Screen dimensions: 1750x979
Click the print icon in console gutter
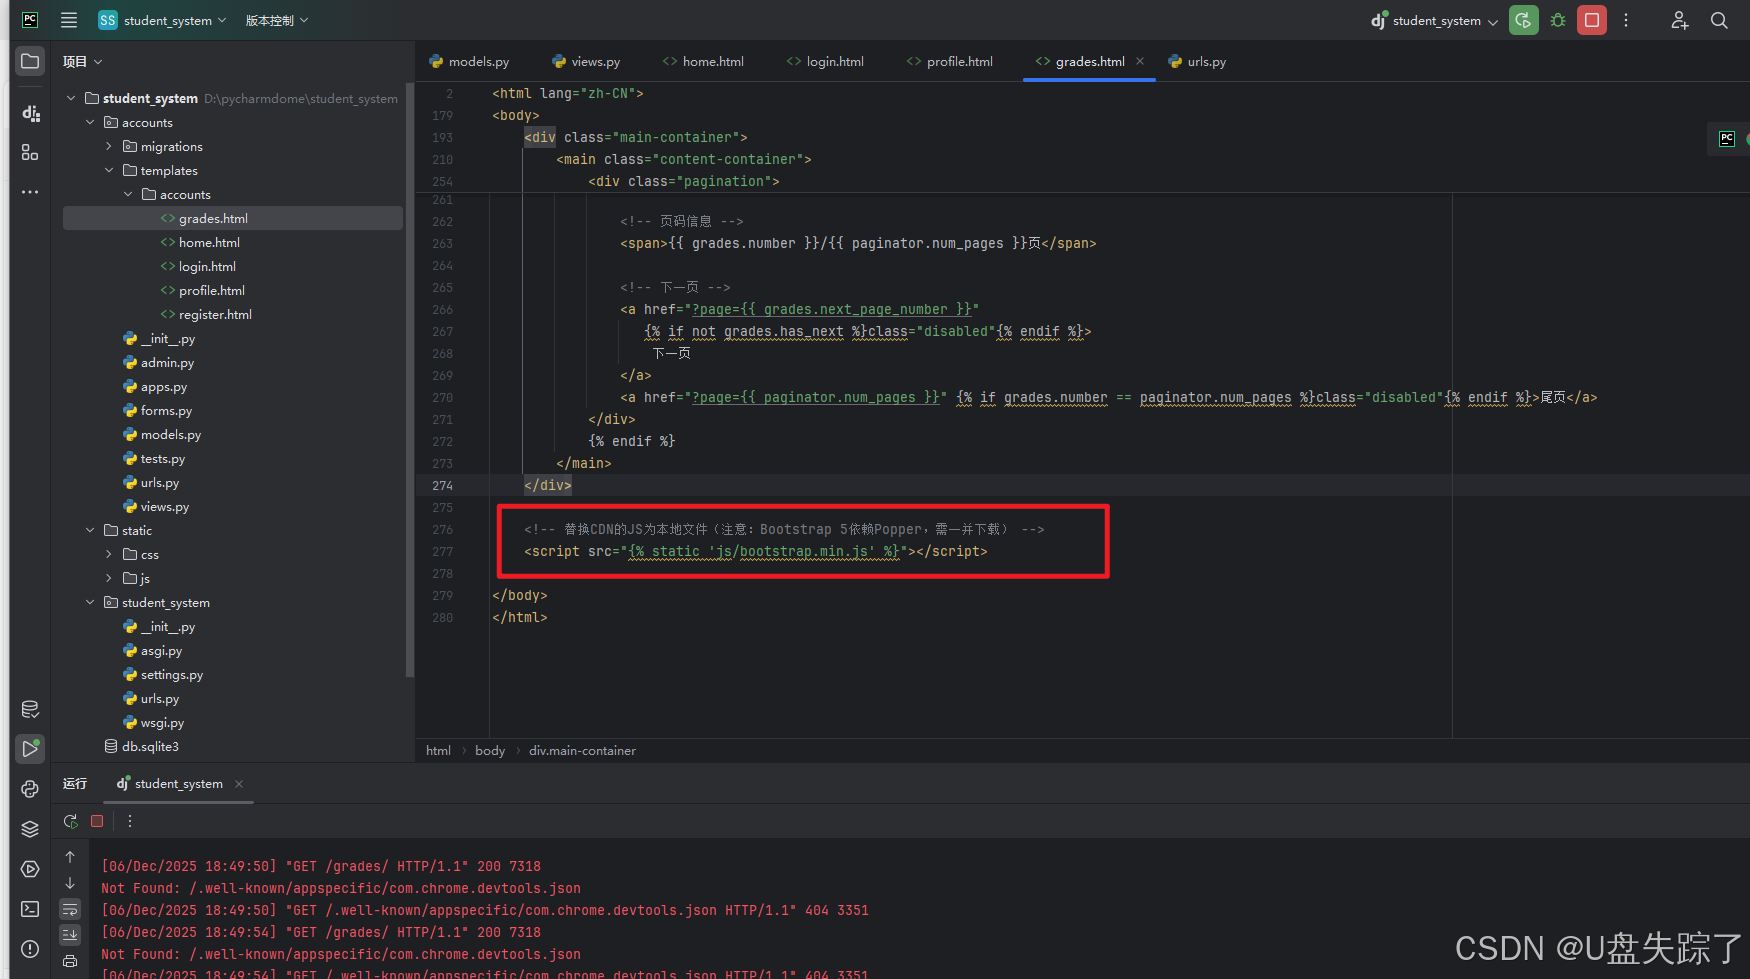pos(70,961)
